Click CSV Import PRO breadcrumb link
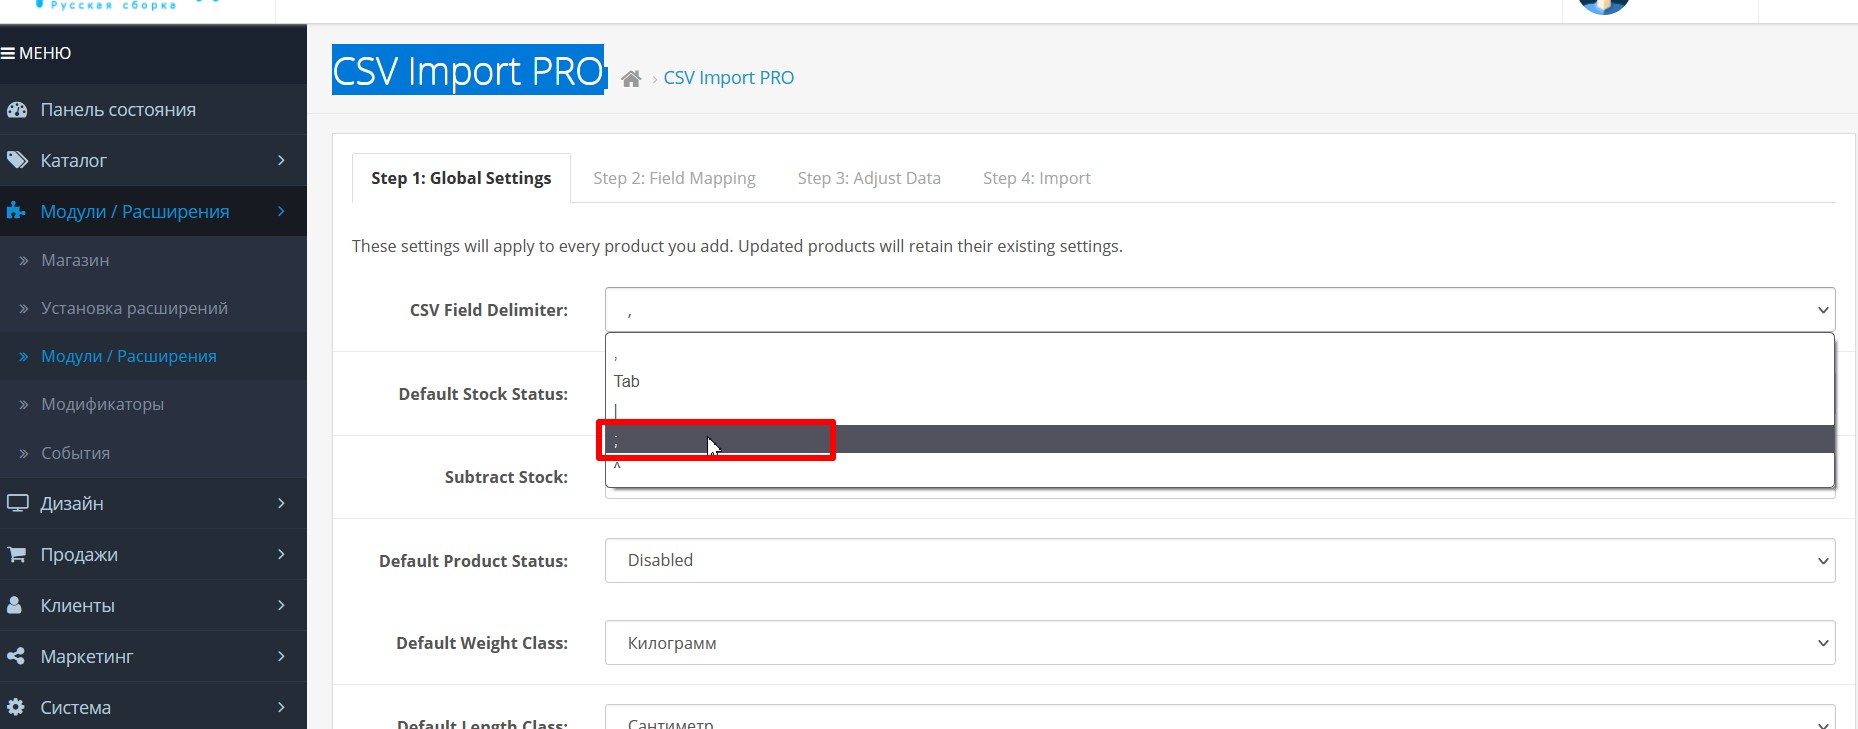The height and width of the screenshot is (729, 1858). (728, 78)
